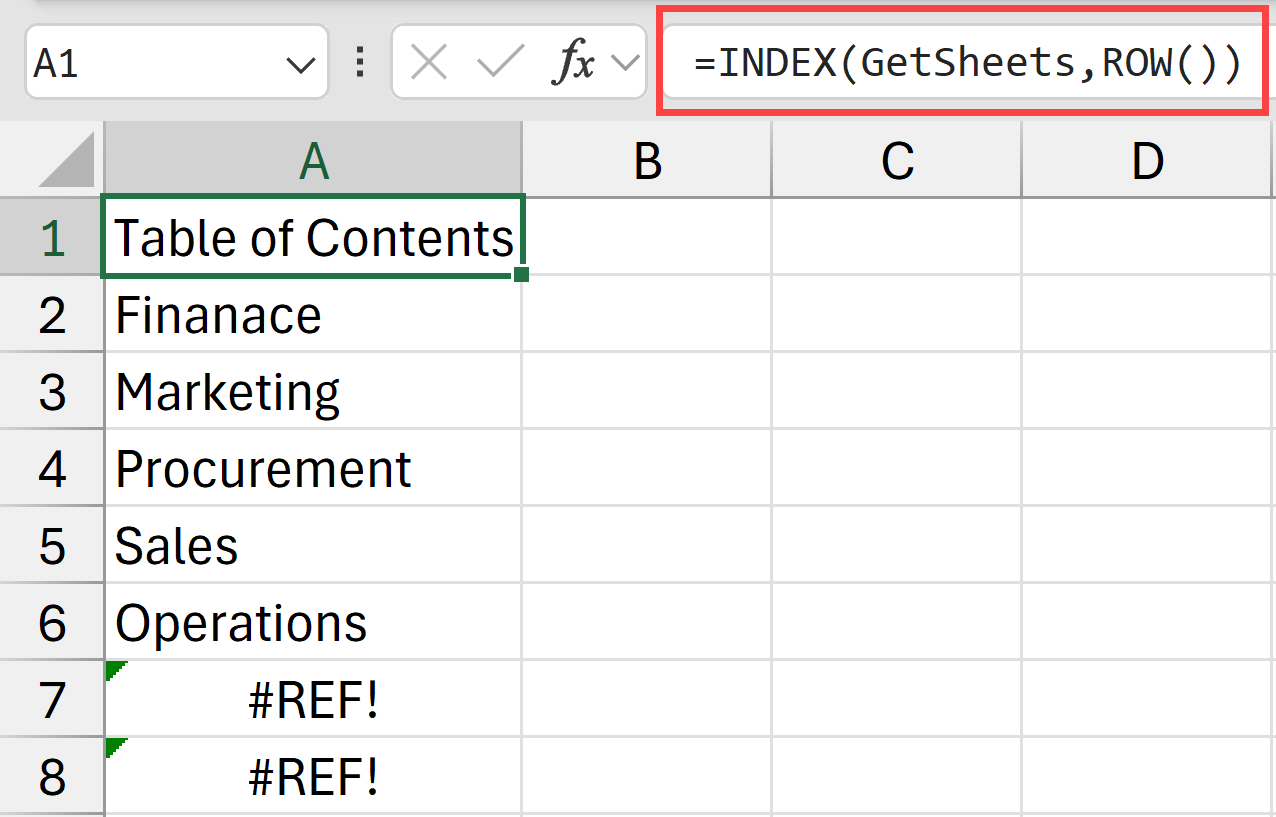The image size is (1276, 817).
Task: Select the cell 'Marketing'
Action: click(313, 391)
